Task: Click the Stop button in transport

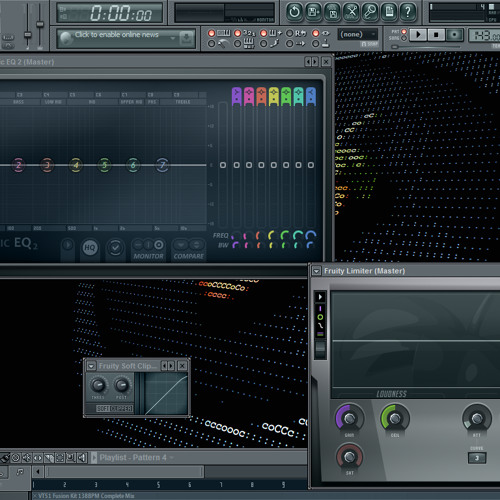Action: pyautogui.click(x=436, y=35)
